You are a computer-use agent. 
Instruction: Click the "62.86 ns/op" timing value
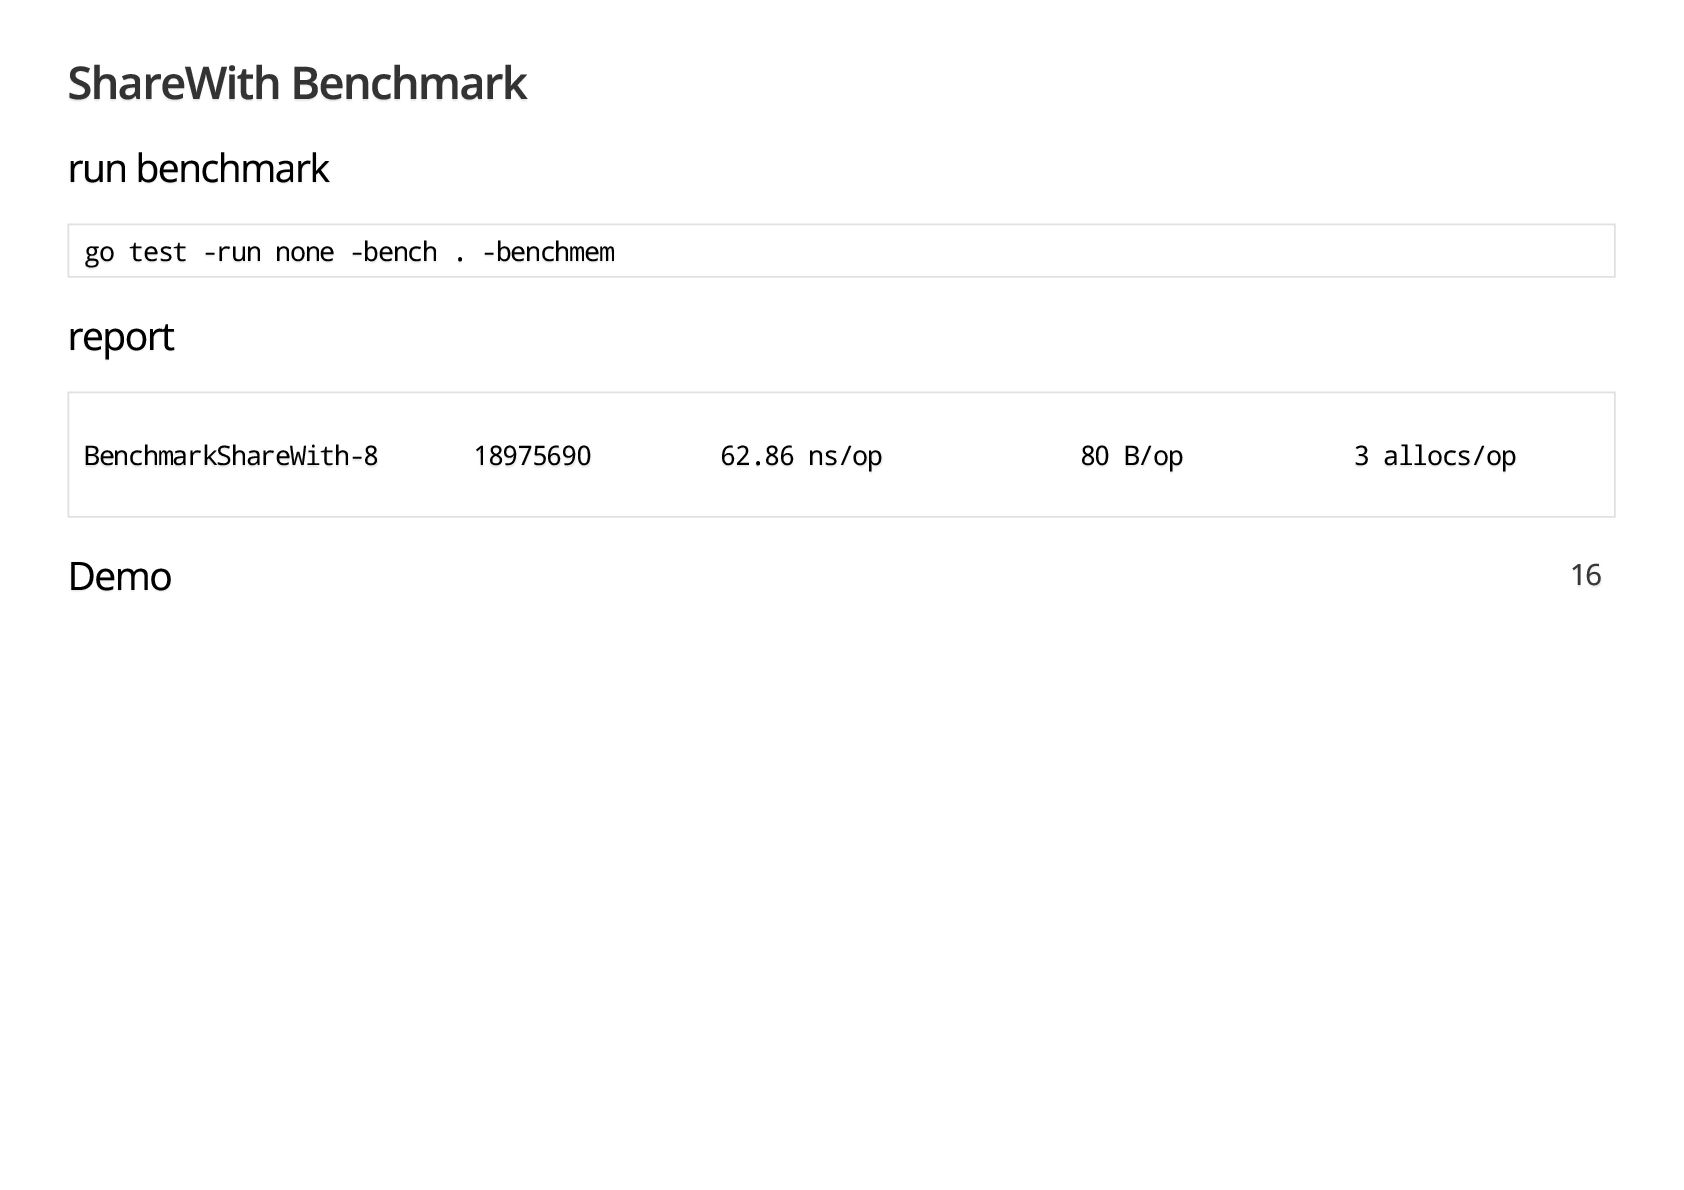point(801,456)
